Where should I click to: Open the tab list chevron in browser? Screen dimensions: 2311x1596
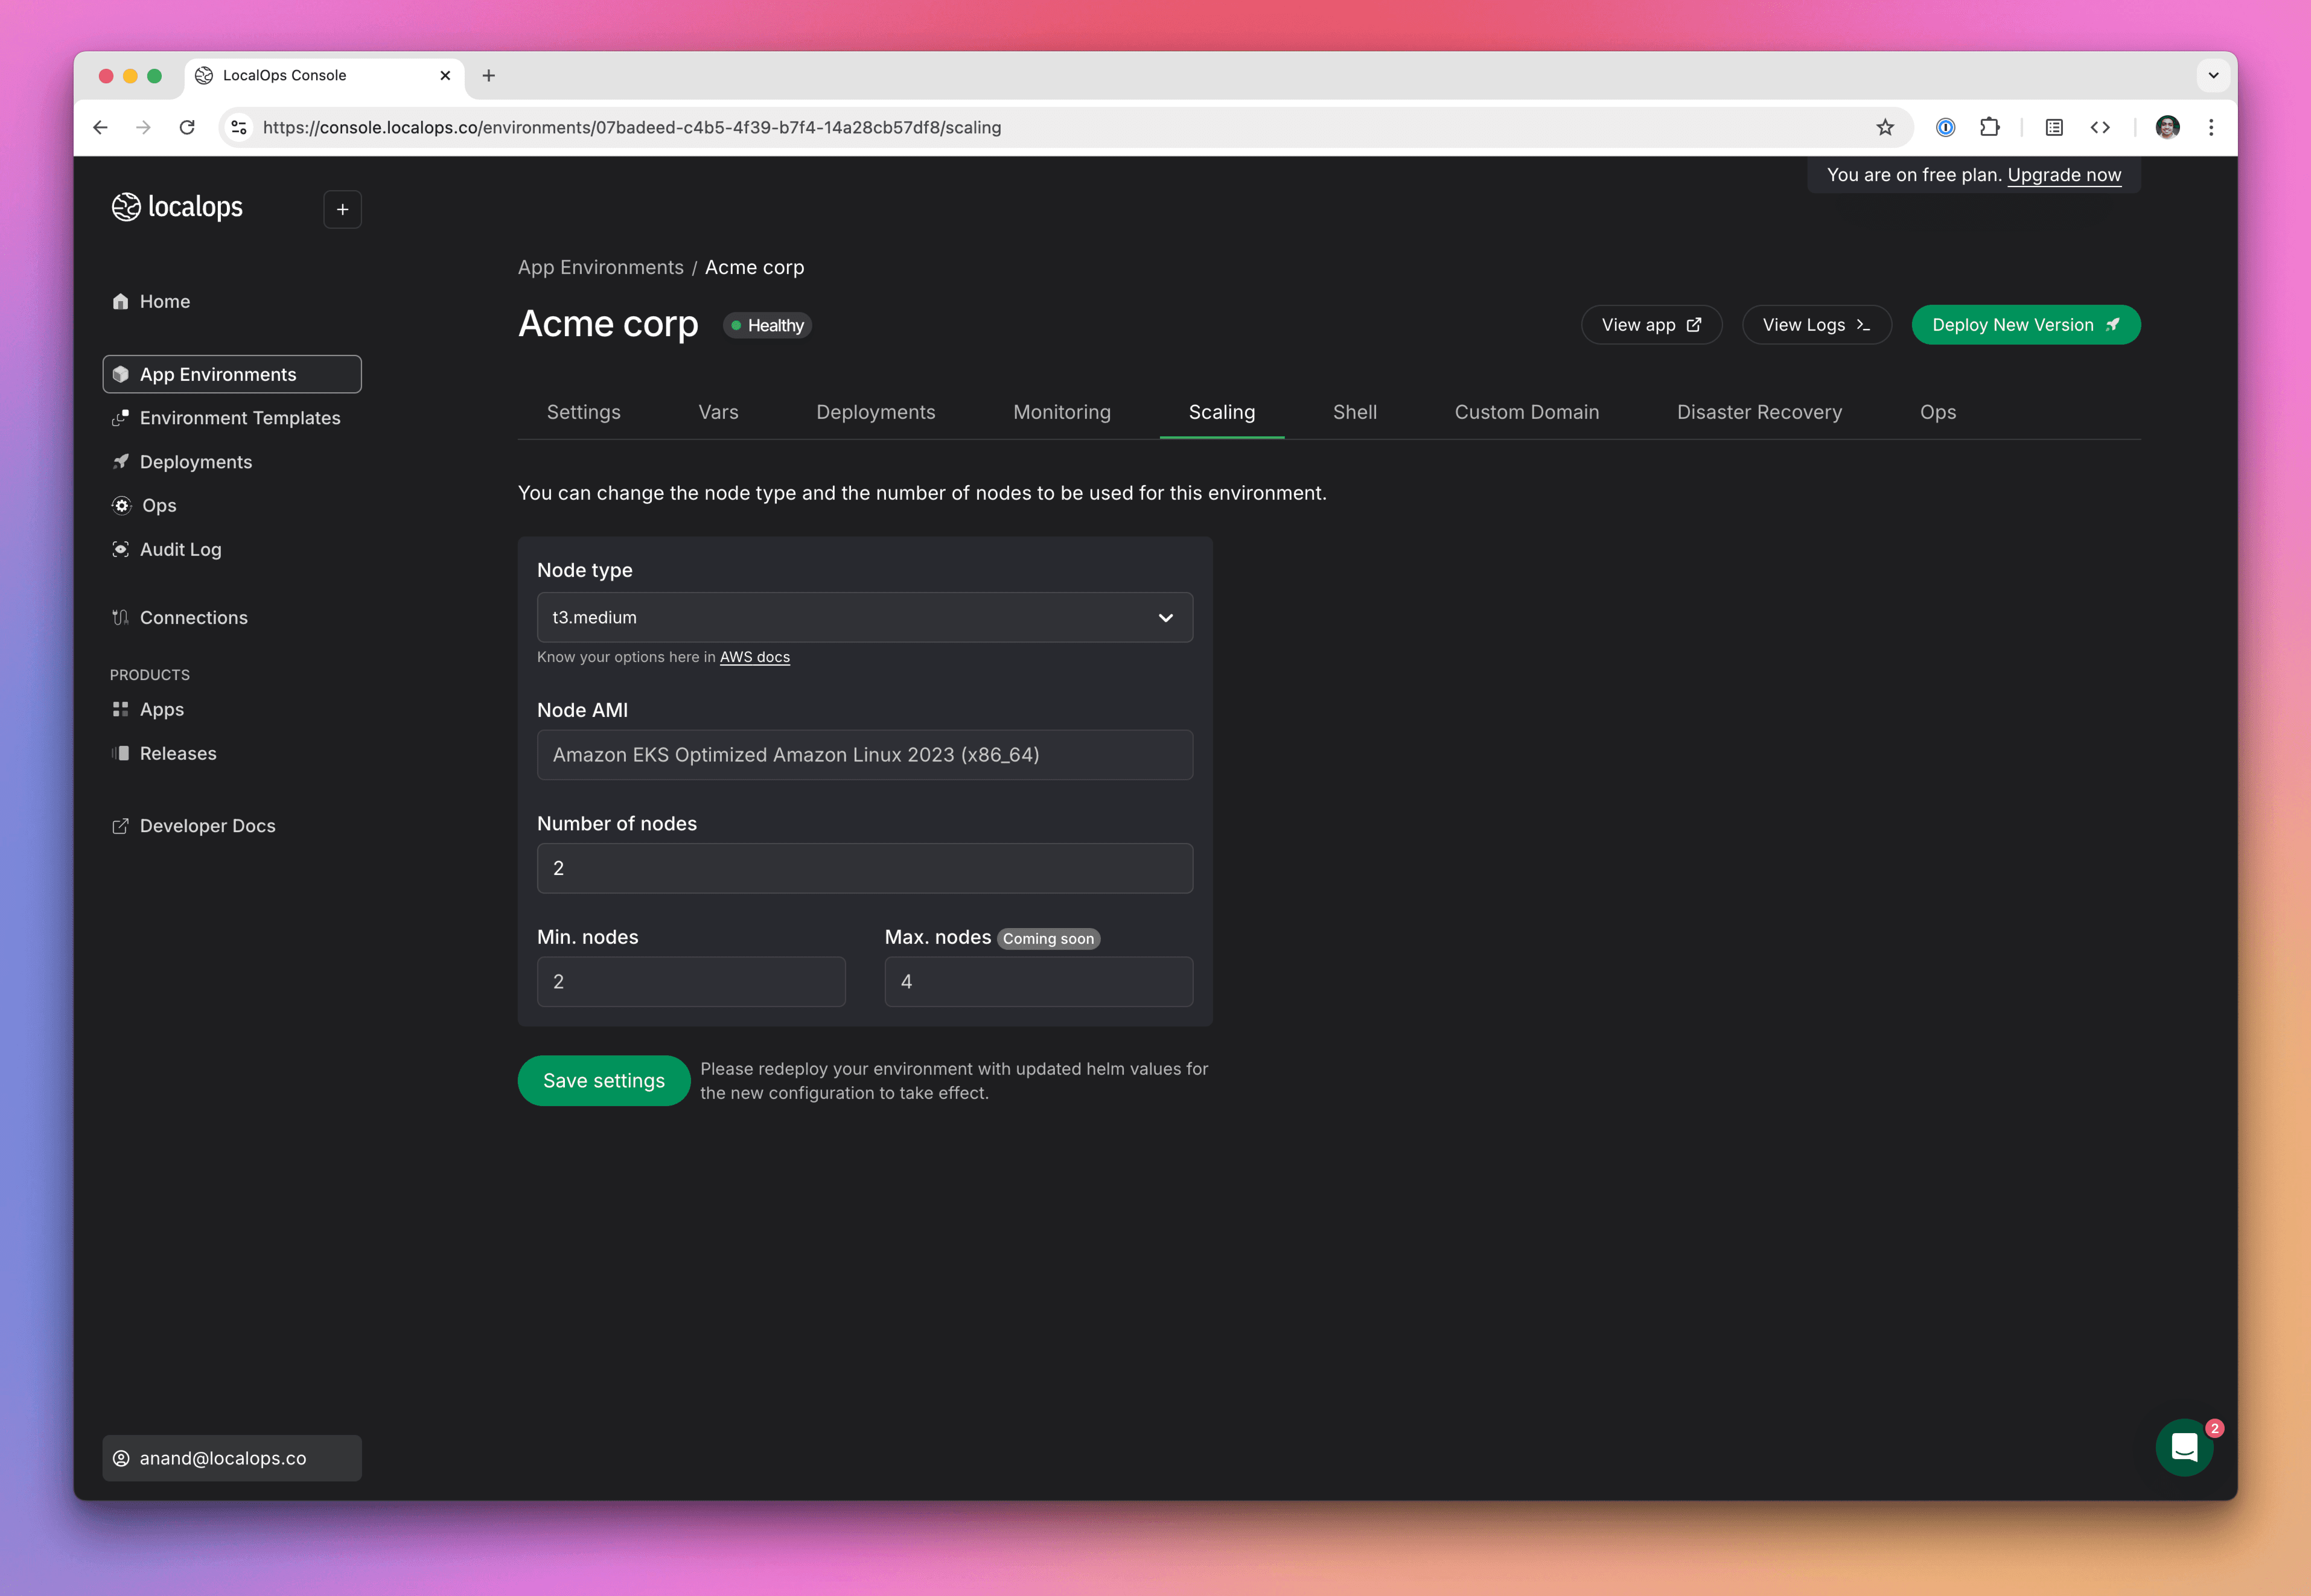coord(2213,75)
